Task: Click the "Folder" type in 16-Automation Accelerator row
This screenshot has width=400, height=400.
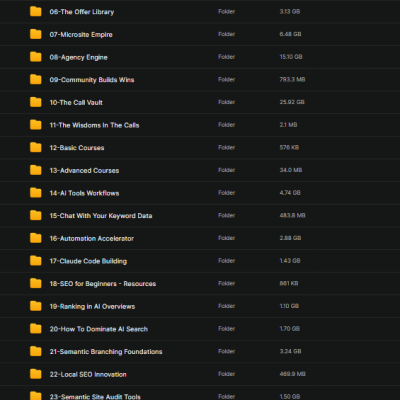Action: [x=227, y=238]
